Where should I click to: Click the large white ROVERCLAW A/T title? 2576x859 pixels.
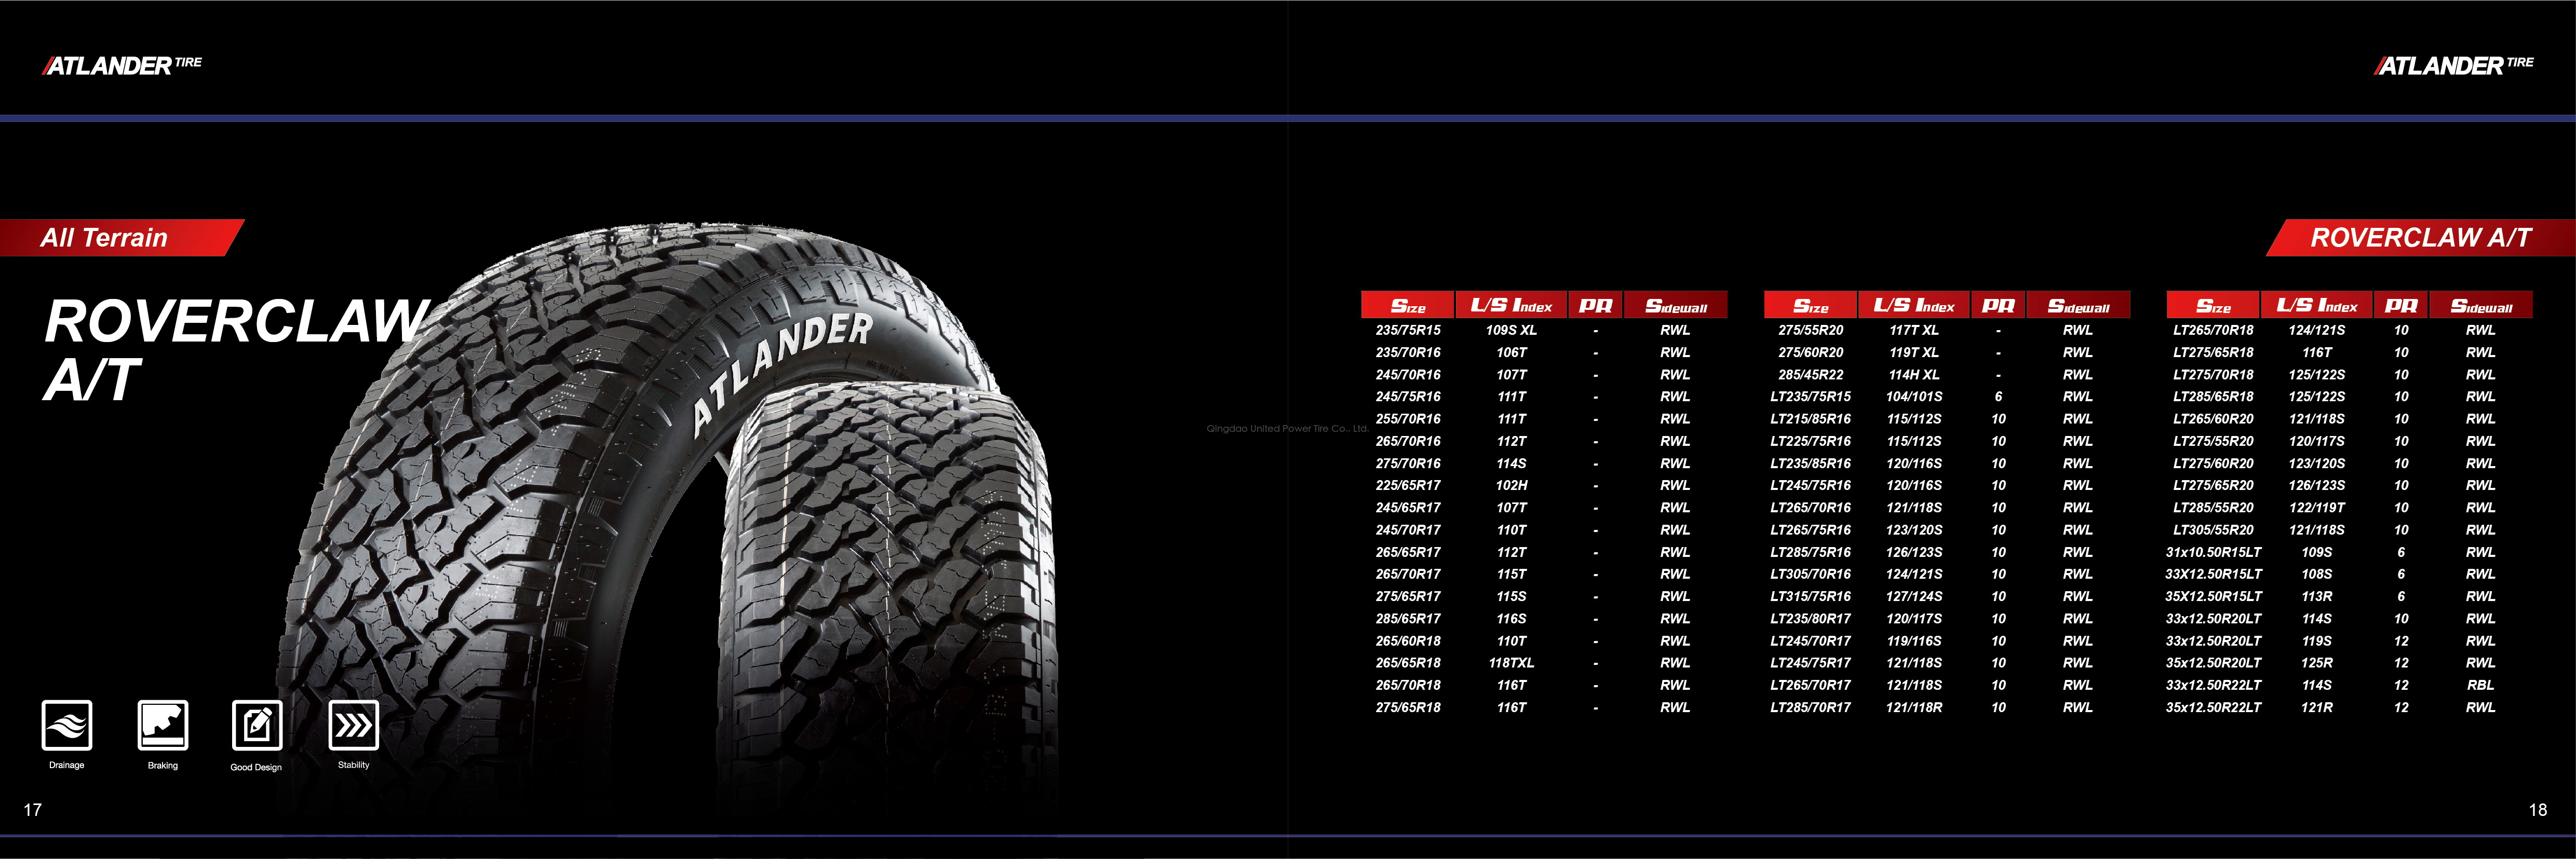[x=237, y=350]
